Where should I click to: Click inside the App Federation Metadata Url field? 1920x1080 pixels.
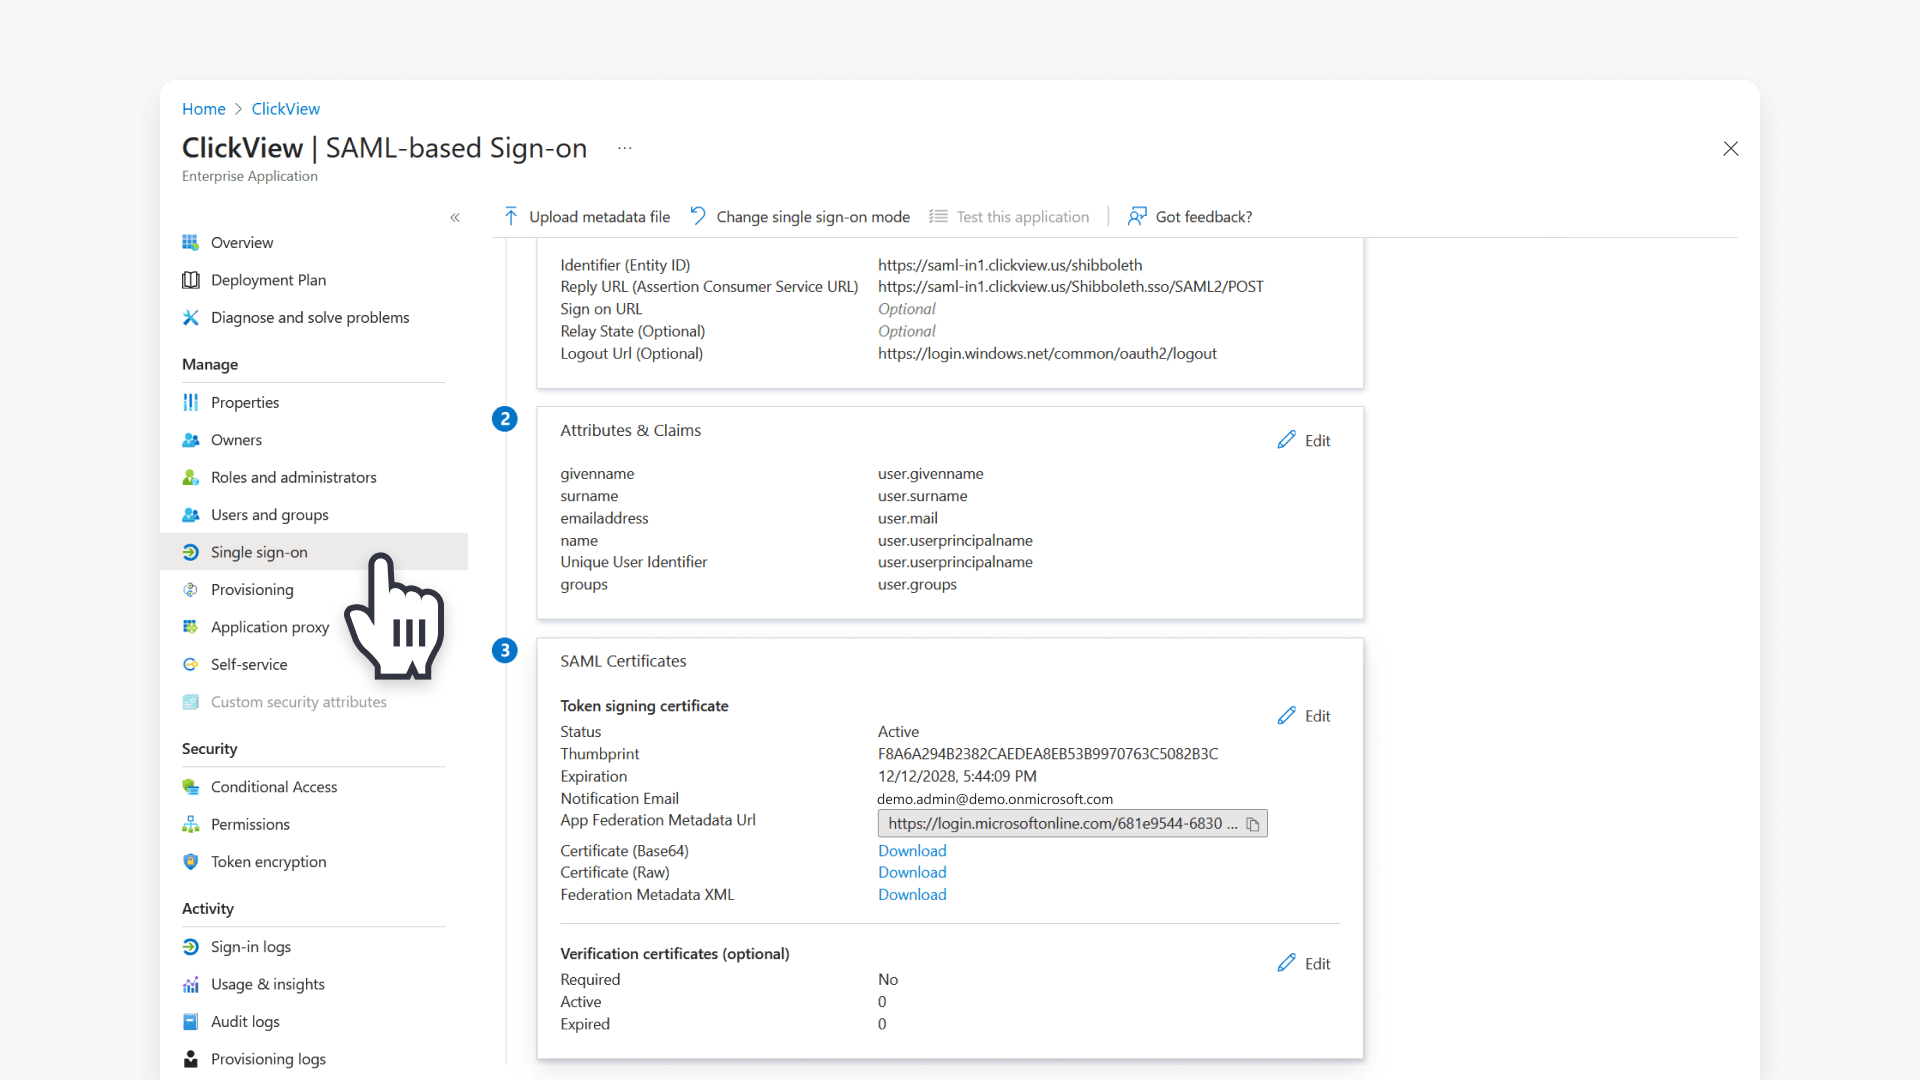pyautogui.click(x=1055, y=824)
